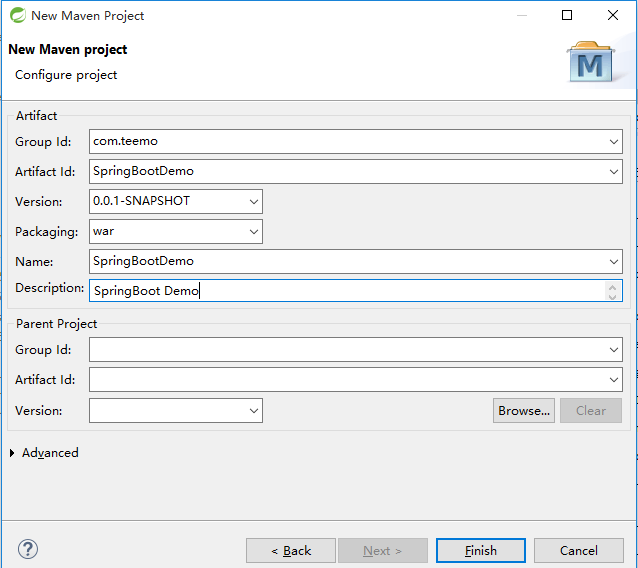Click the 'Packaging:' label
Screen dimensions: 638x568
[46, 232]
